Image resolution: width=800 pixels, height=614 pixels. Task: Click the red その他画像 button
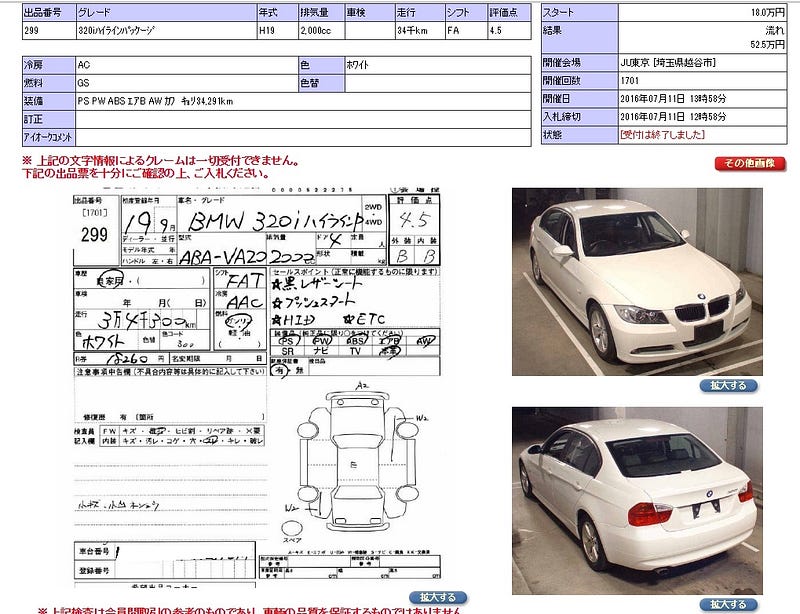click(749, 163)
